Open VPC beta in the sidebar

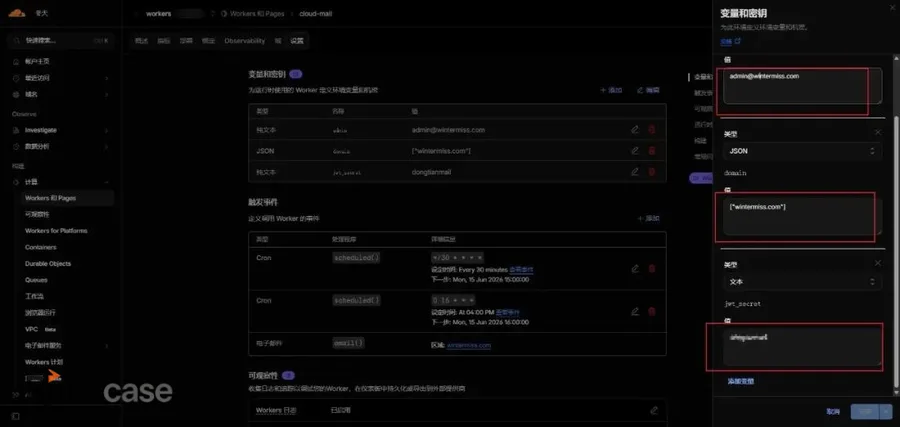click(x=40, y=329)
